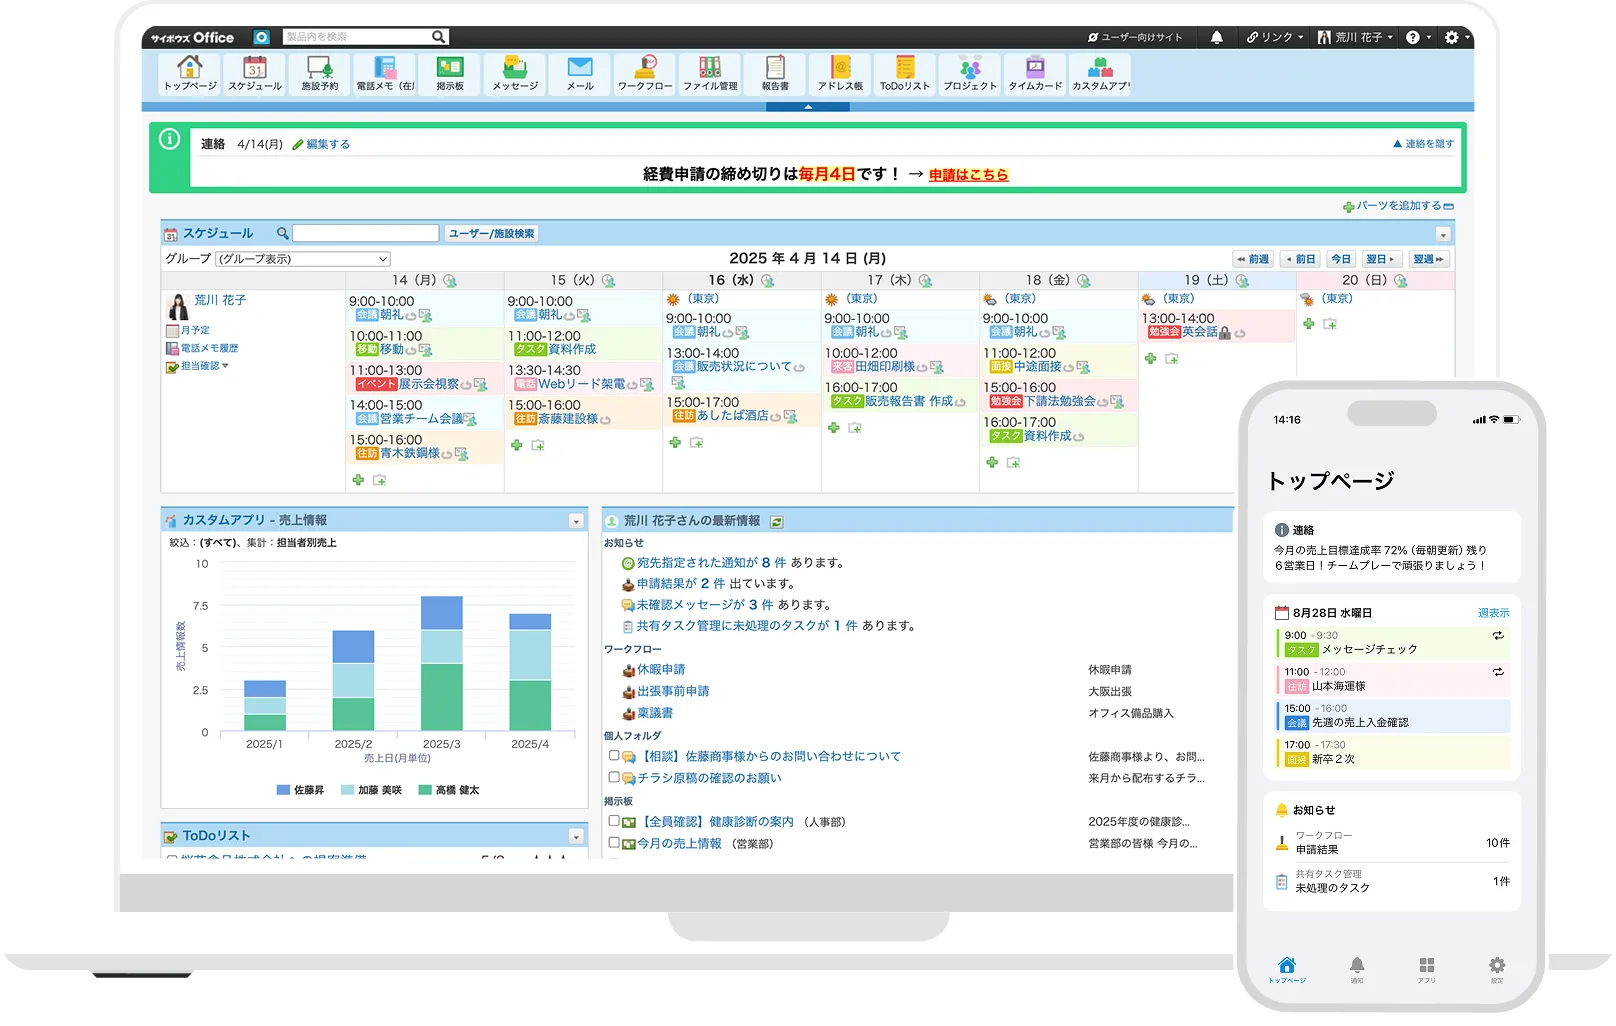The height and width of the screenshot is (1026, 1616).
Task: Tap the 通知 tab in mobile app
Action: pyautogui.click(x=1357, y=968)
